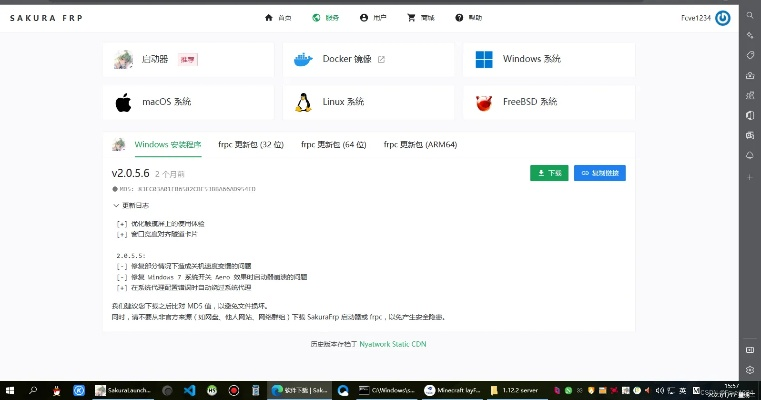Open Visual Studio Code from taskbar
Screen dimensions: 761x400
(189, 390)
